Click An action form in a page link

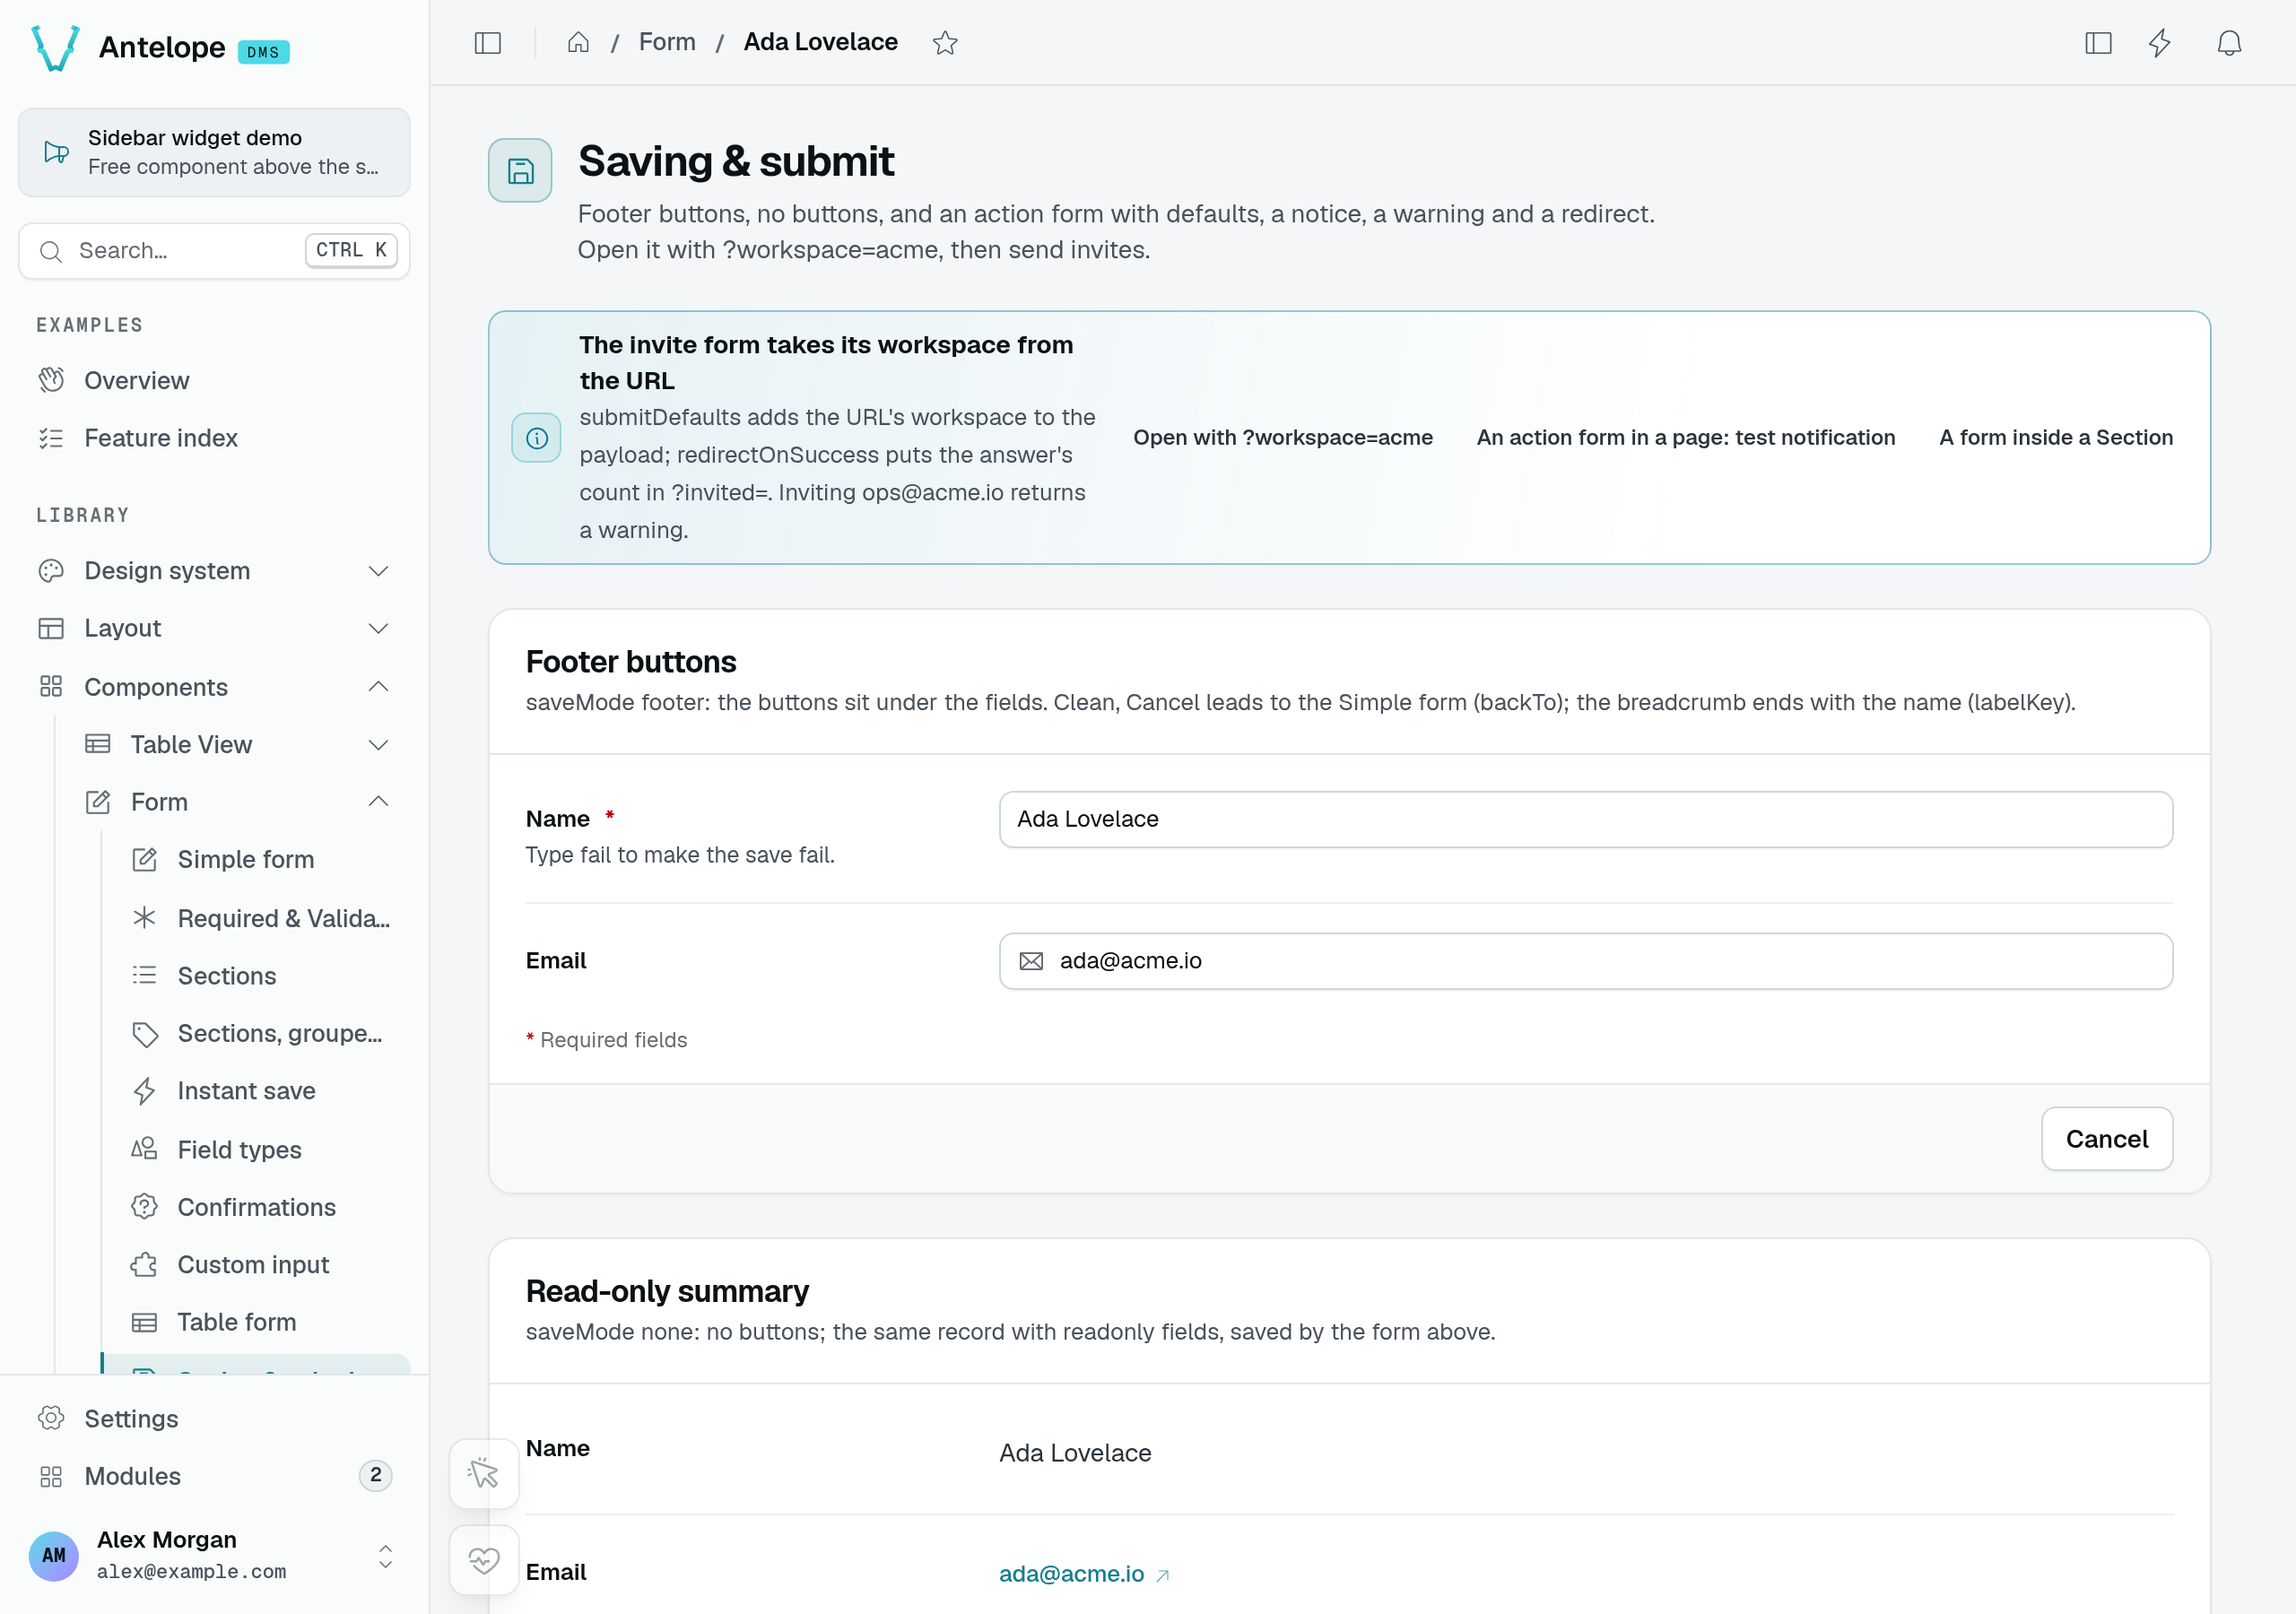(1686, 438)
